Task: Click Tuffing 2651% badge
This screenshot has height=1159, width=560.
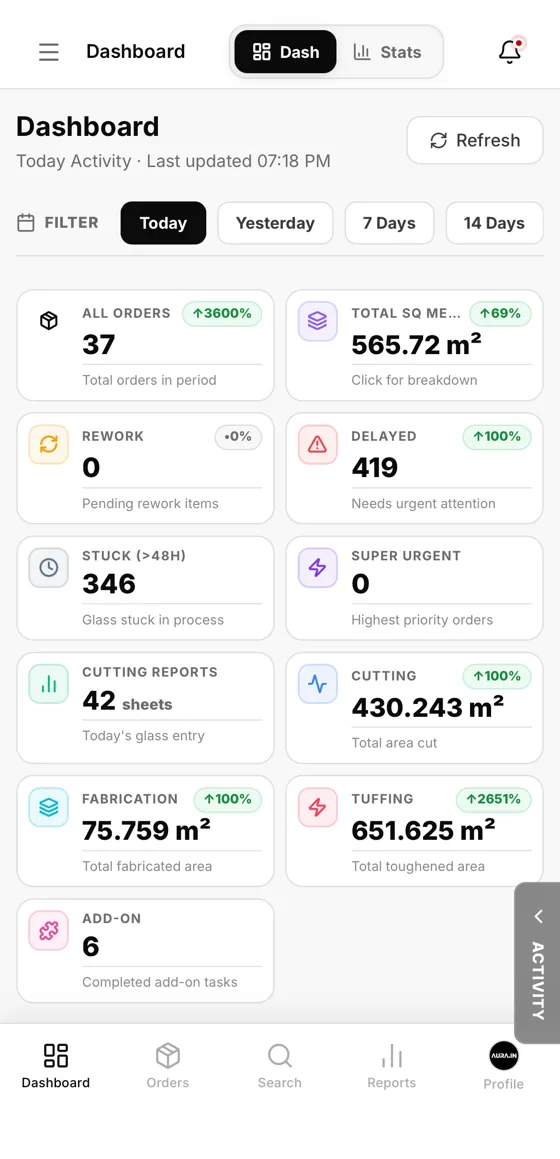Action: click(494, 799)
